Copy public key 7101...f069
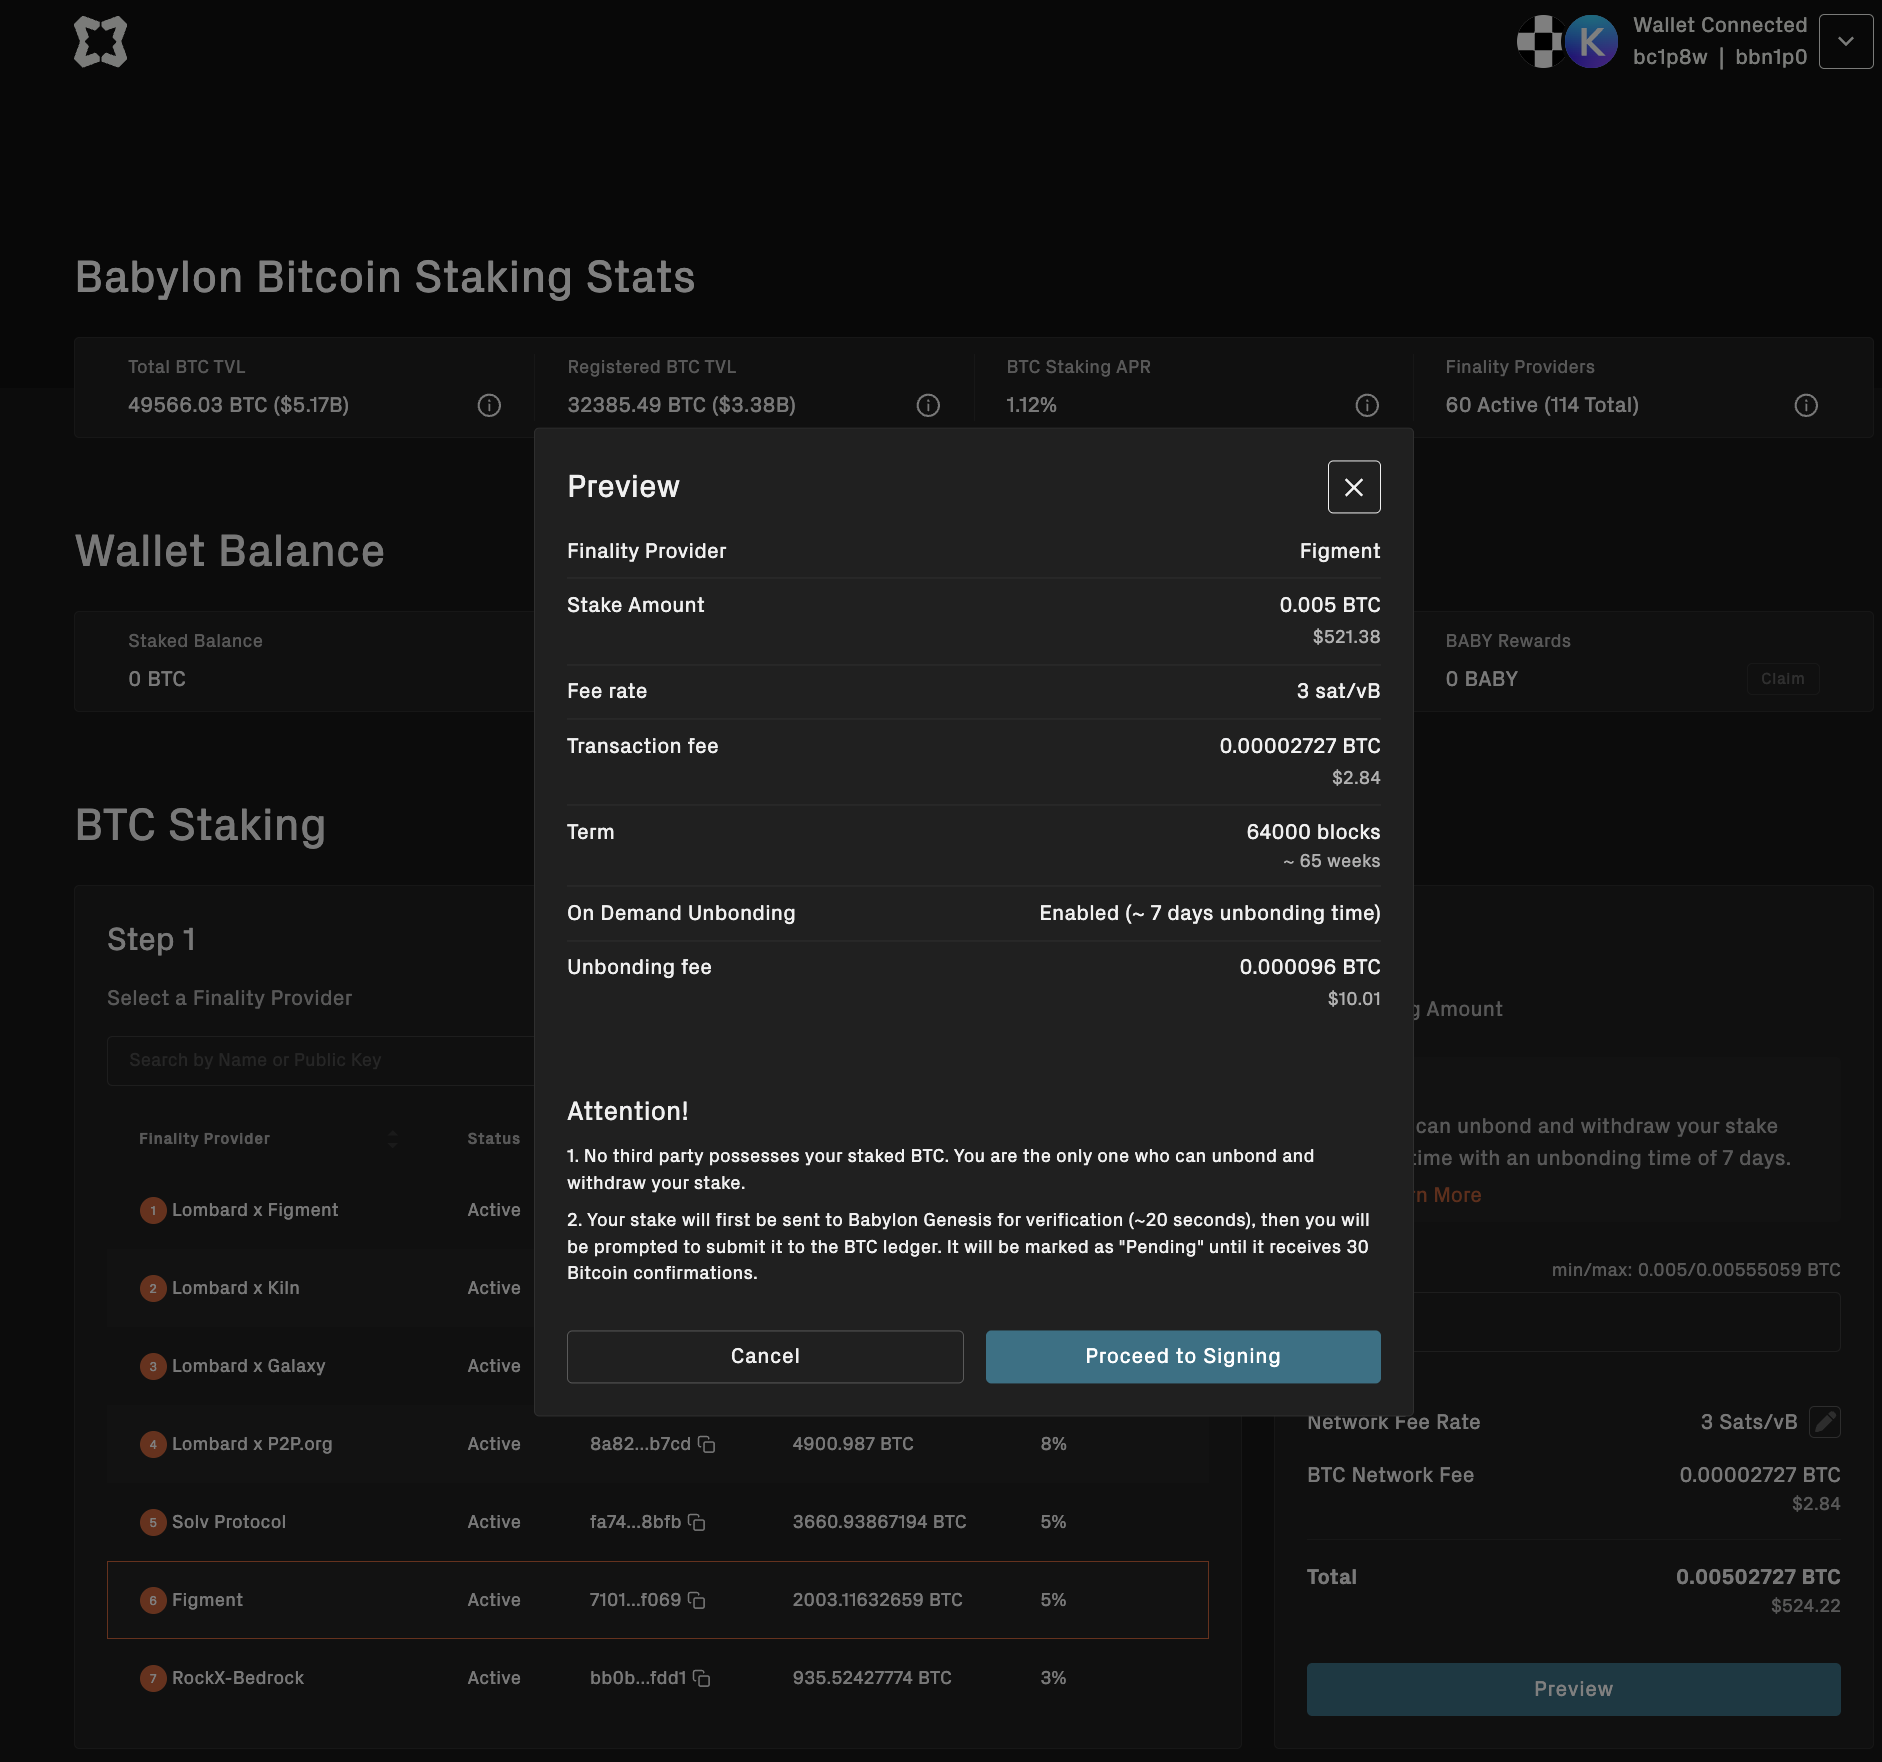This screenshot has width=1882, height=1762. (697, 1600)
